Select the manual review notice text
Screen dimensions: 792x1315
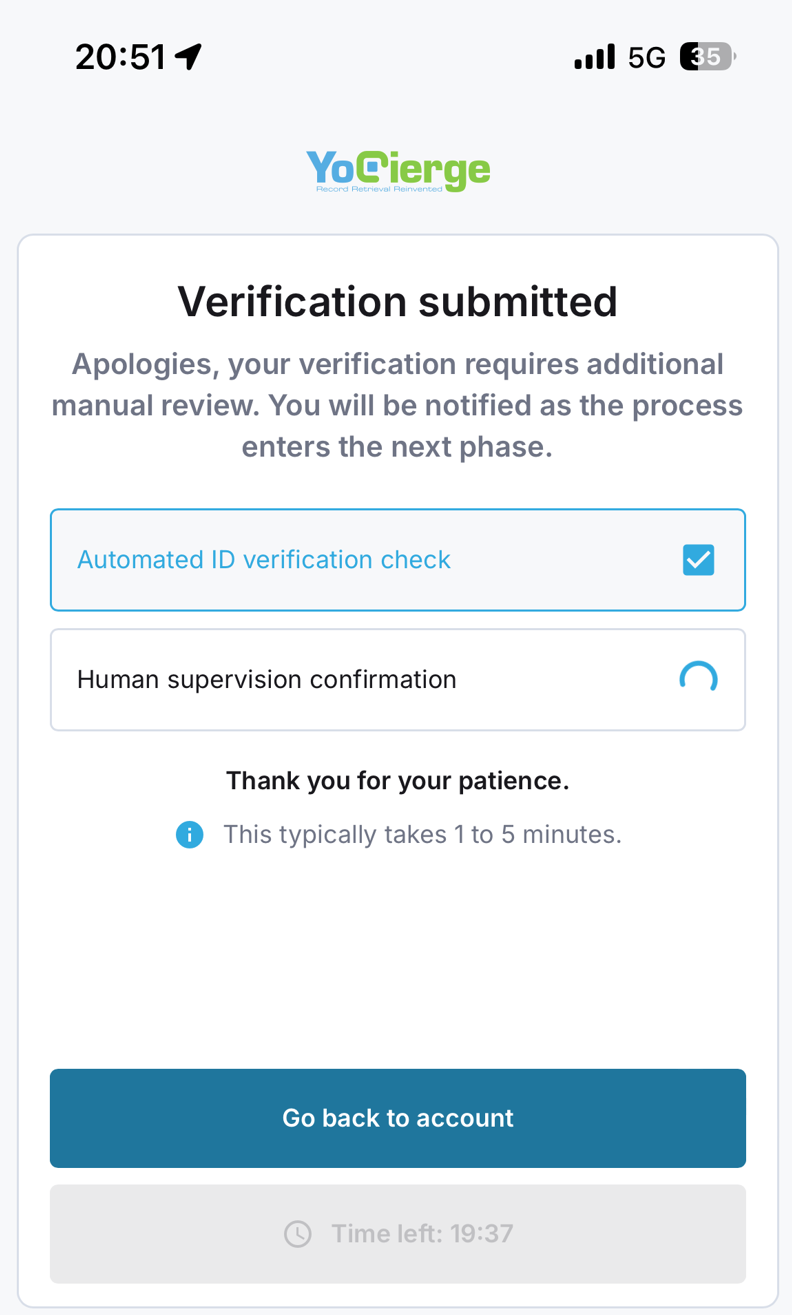click(x=397, y=405)
